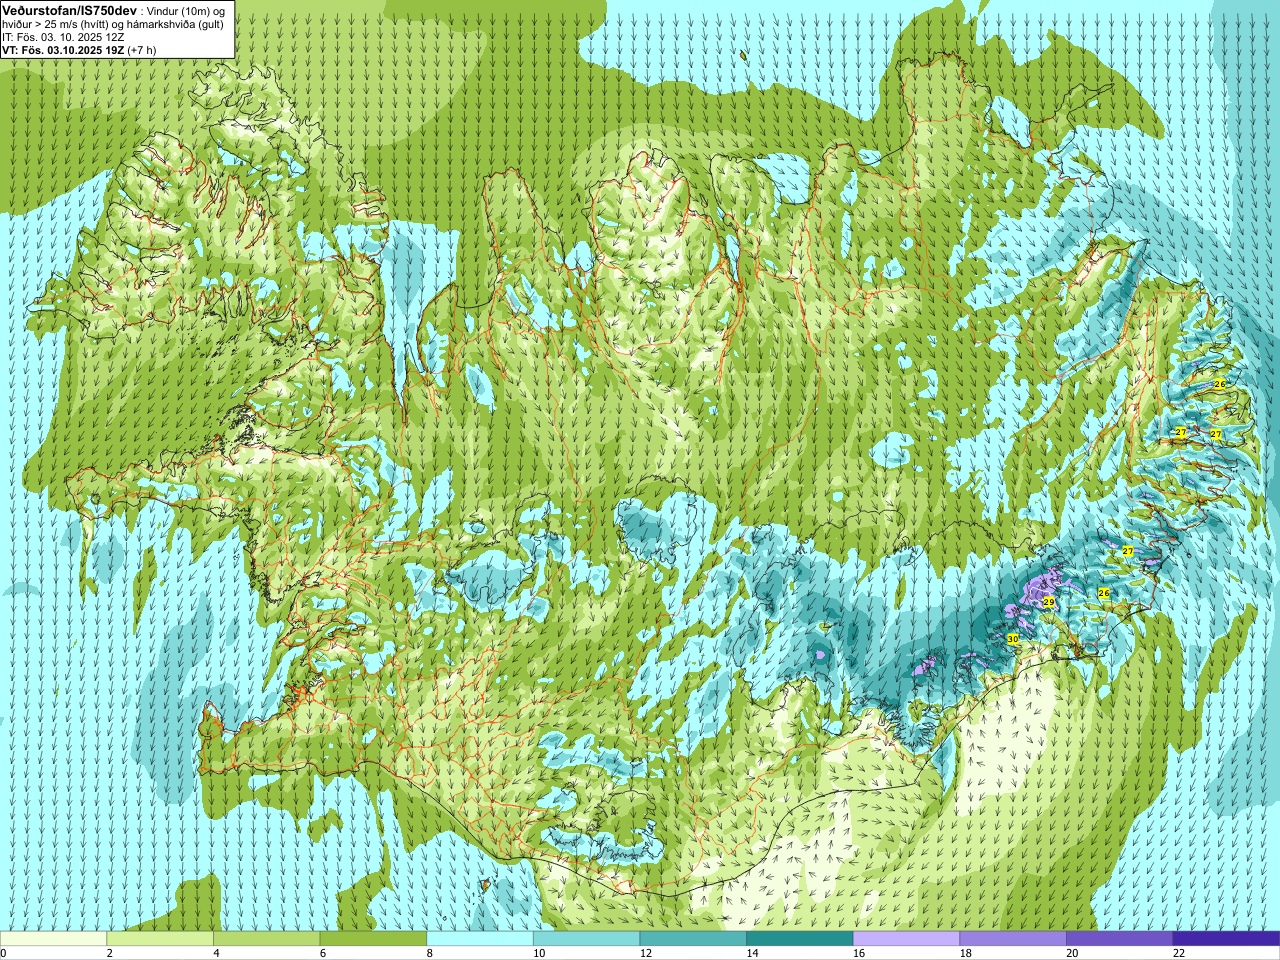
Task: Click the 10–12 m/s turquoise legend swatch
Action: point(586,939)
